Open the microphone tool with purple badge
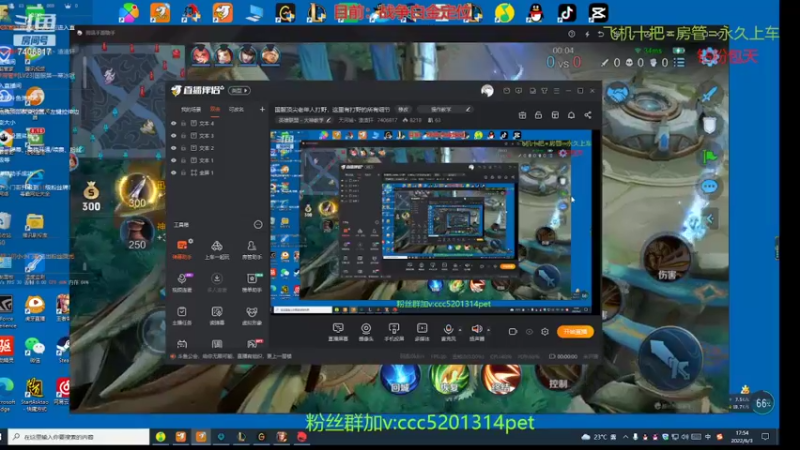Screen dimensions: 800x450 coord(182,282)
